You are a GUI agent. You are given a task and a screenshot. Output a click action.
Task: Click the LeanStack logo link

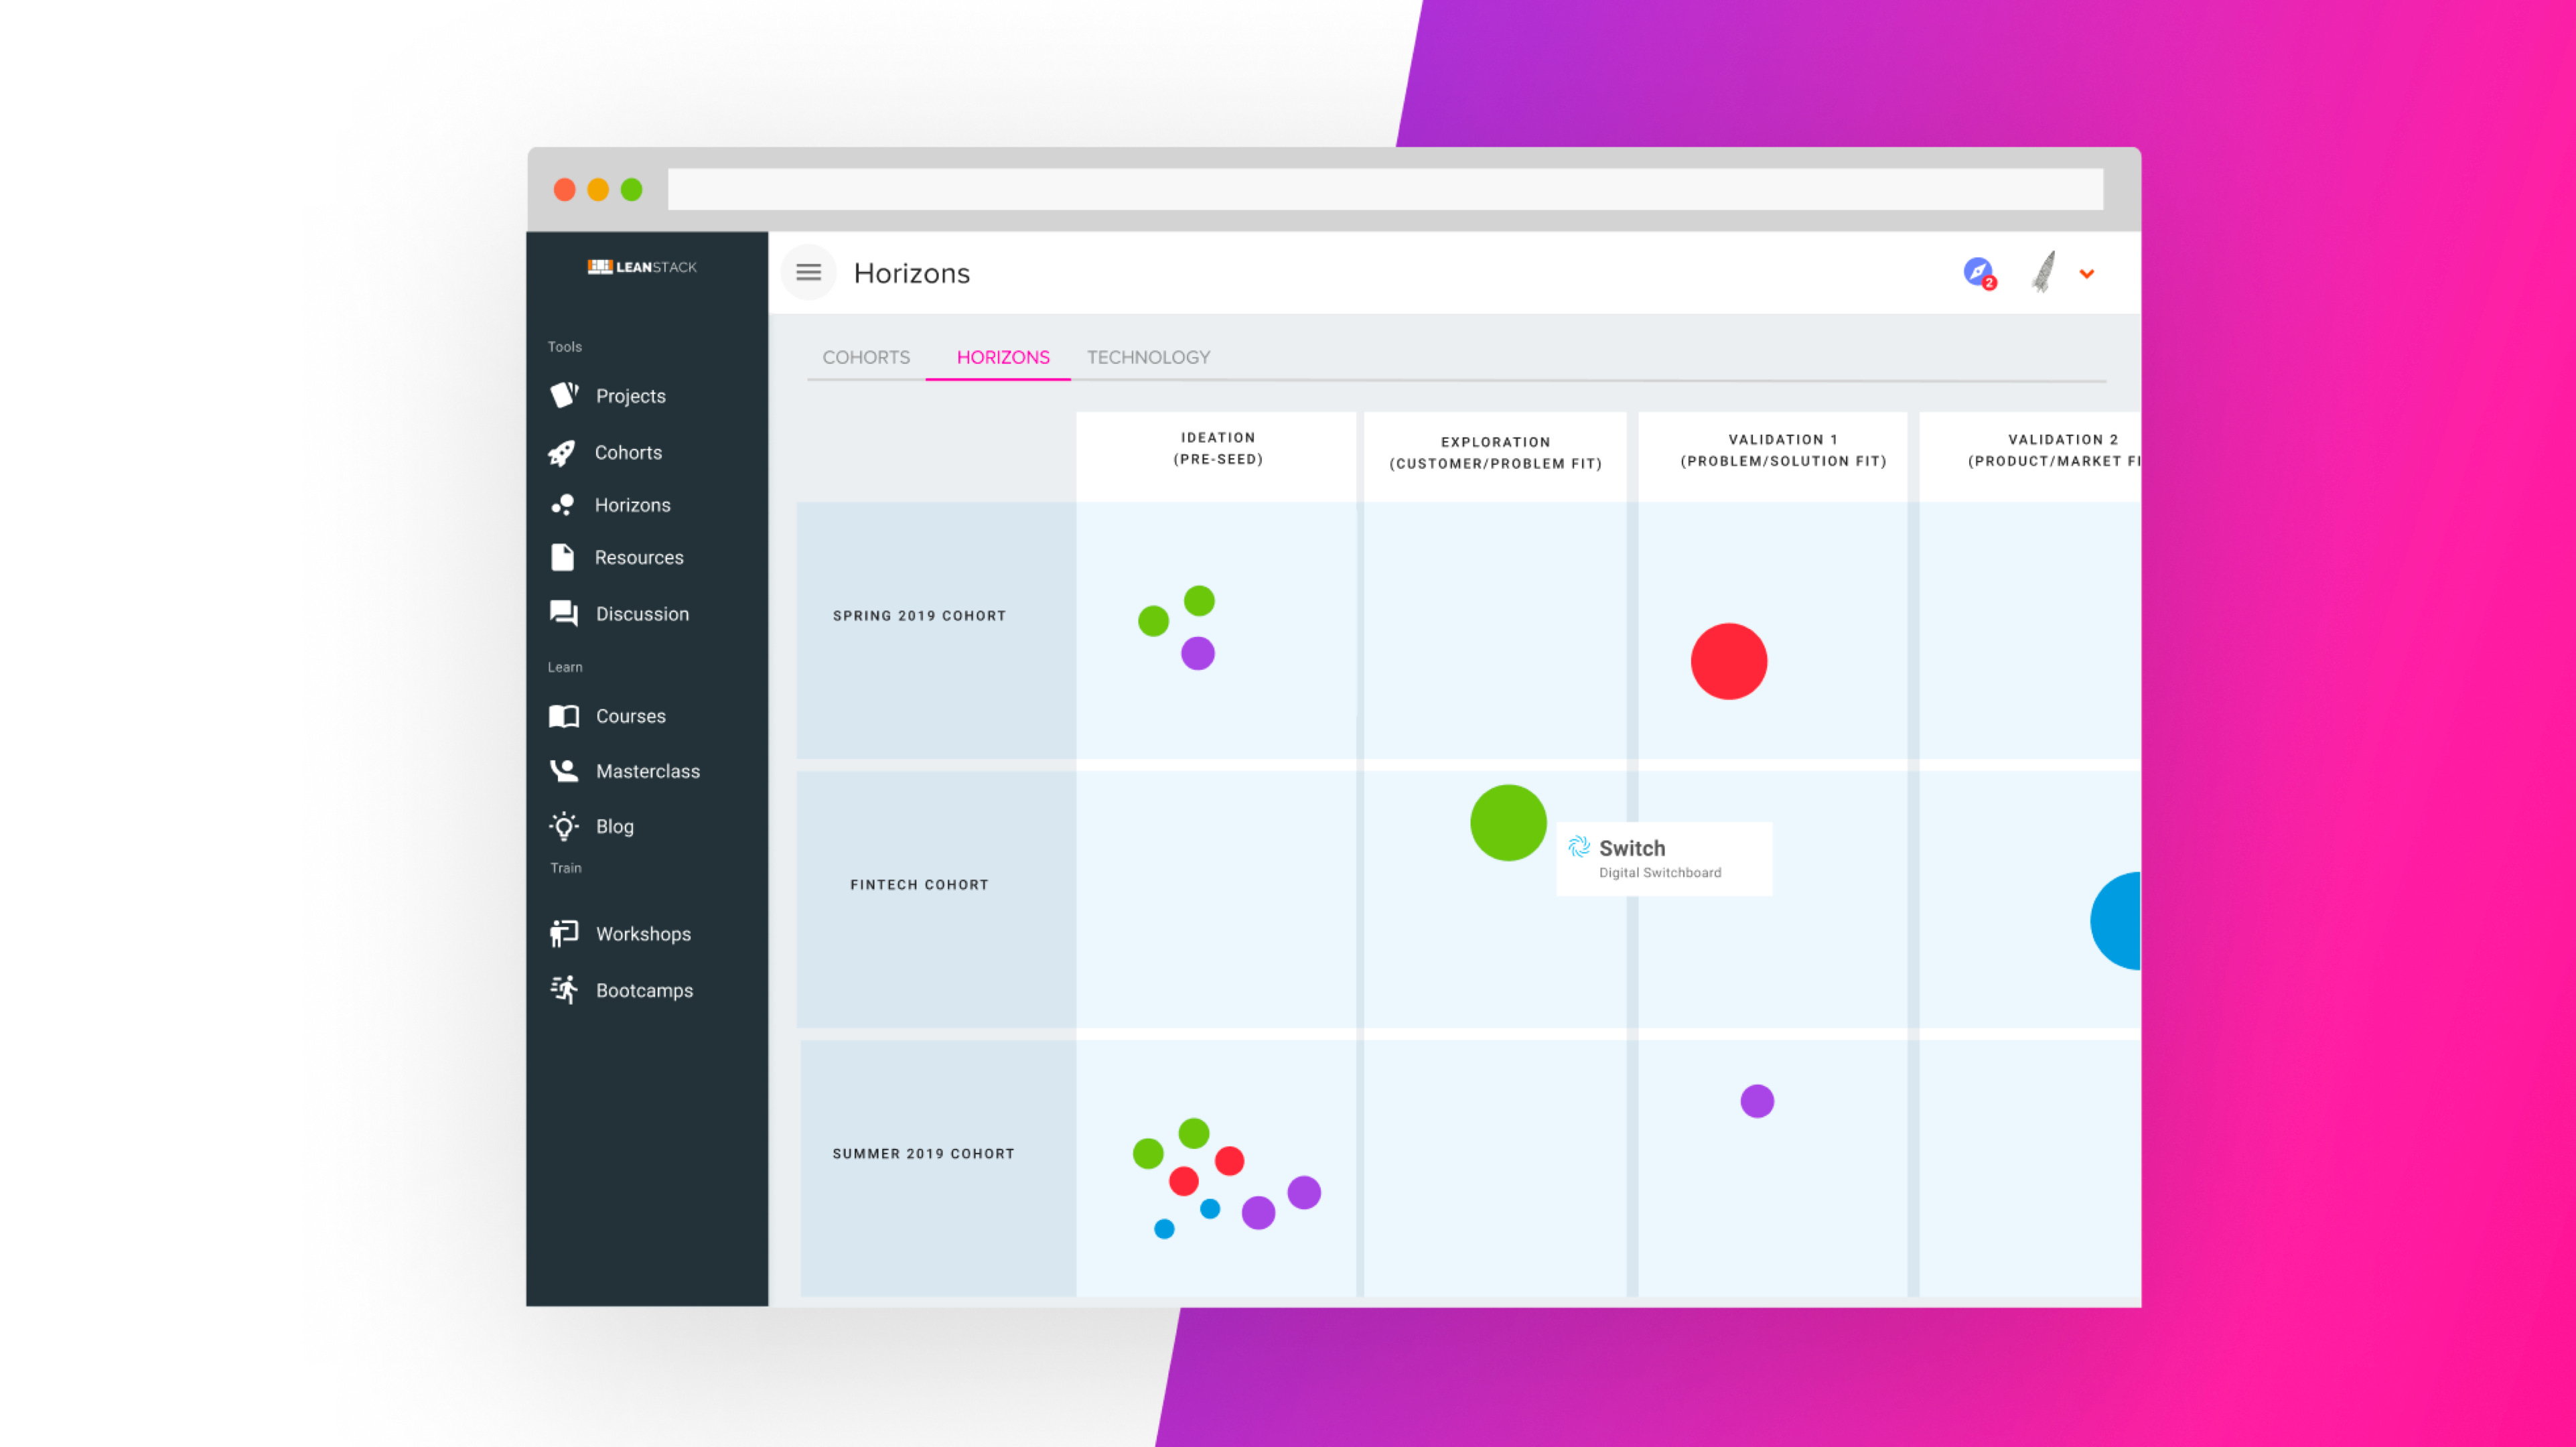(x=642, y=267)
